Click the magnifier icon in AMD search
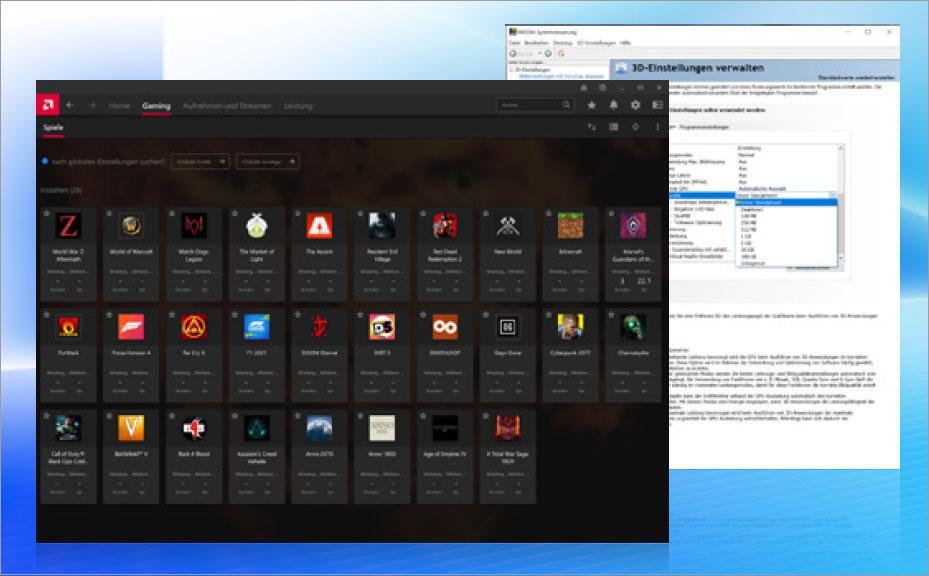 [566, 105]
